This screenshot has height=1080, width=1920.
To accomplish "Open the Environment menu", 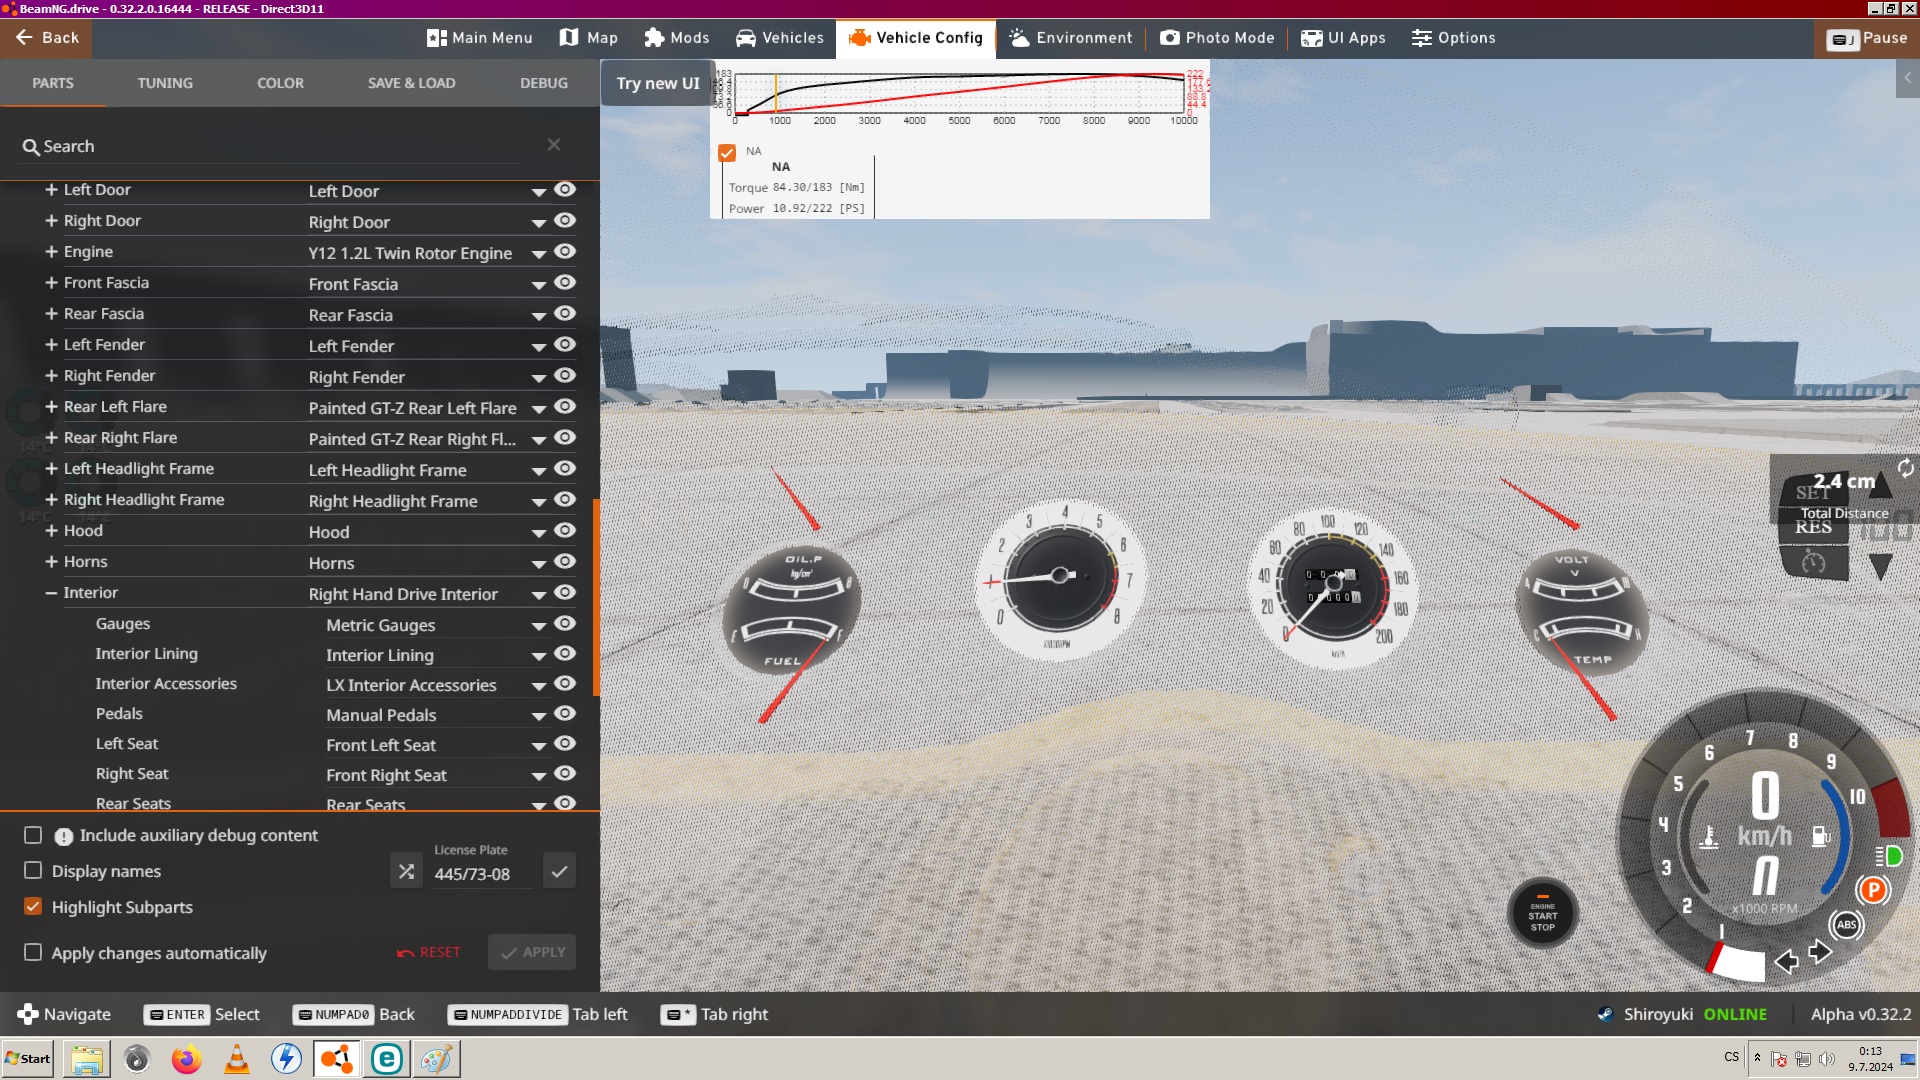I will tap(1070, 38).
